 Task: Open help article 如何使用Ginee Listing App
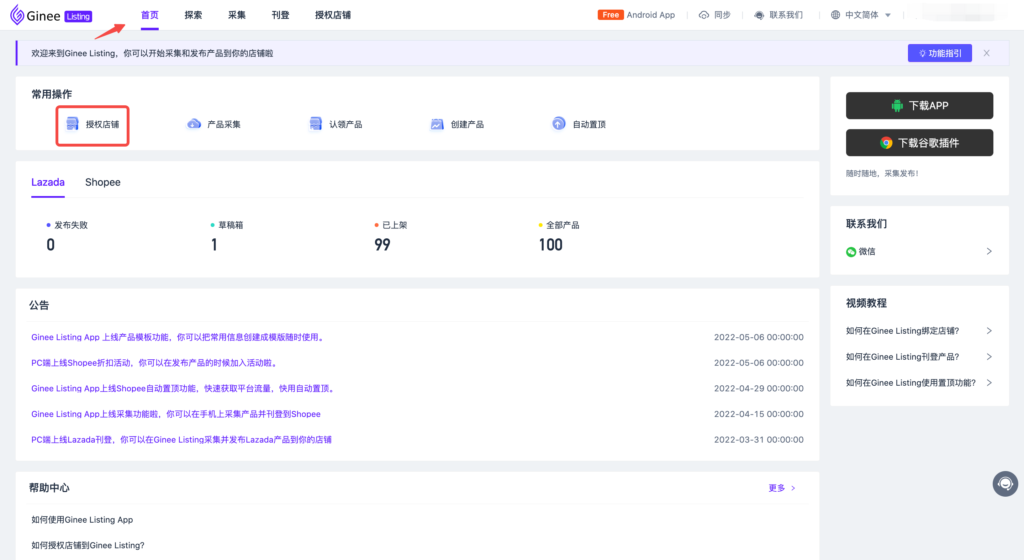point(82,520)
